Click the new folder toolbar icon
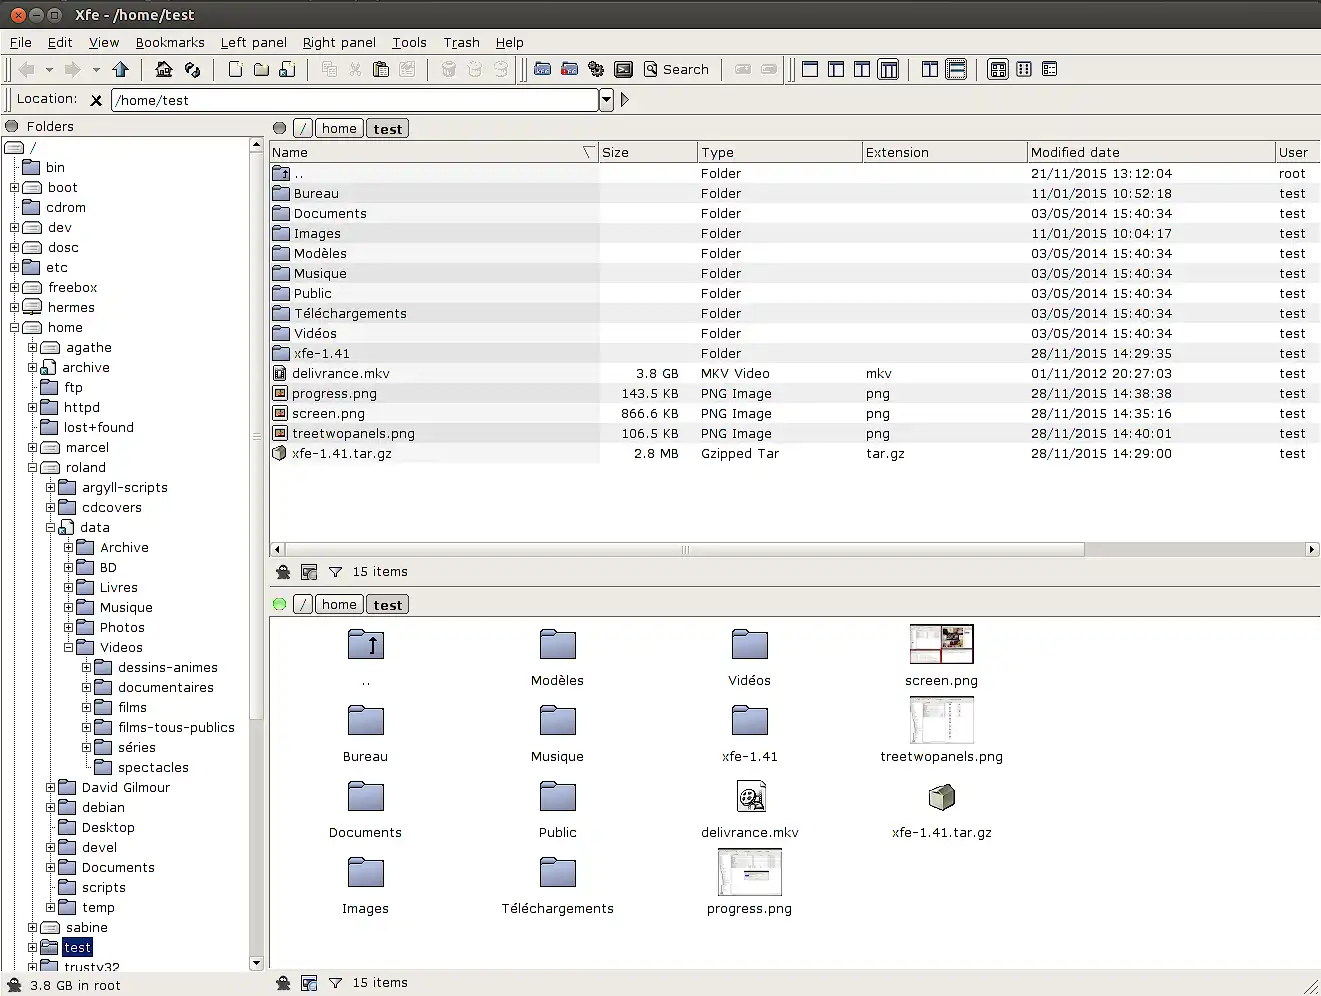1321x996 pixels. (261, 69)
